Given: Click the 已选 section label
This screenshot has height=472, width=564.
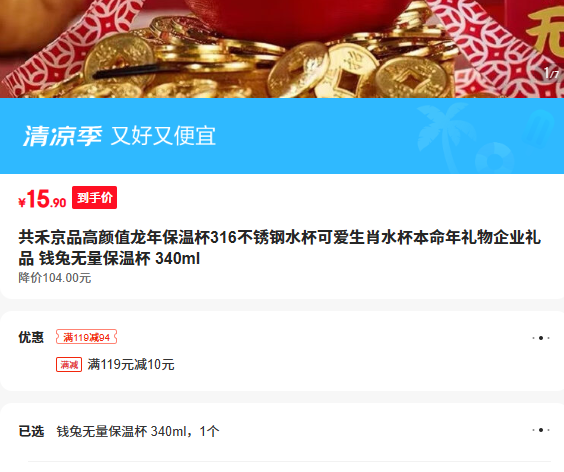Looking at the screenshot, I should coord(31,431).
